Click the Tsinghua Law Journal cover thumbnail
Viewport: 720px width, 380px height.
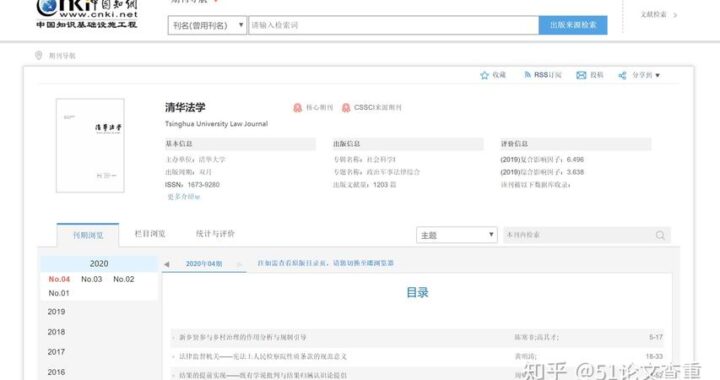(90, 145)
